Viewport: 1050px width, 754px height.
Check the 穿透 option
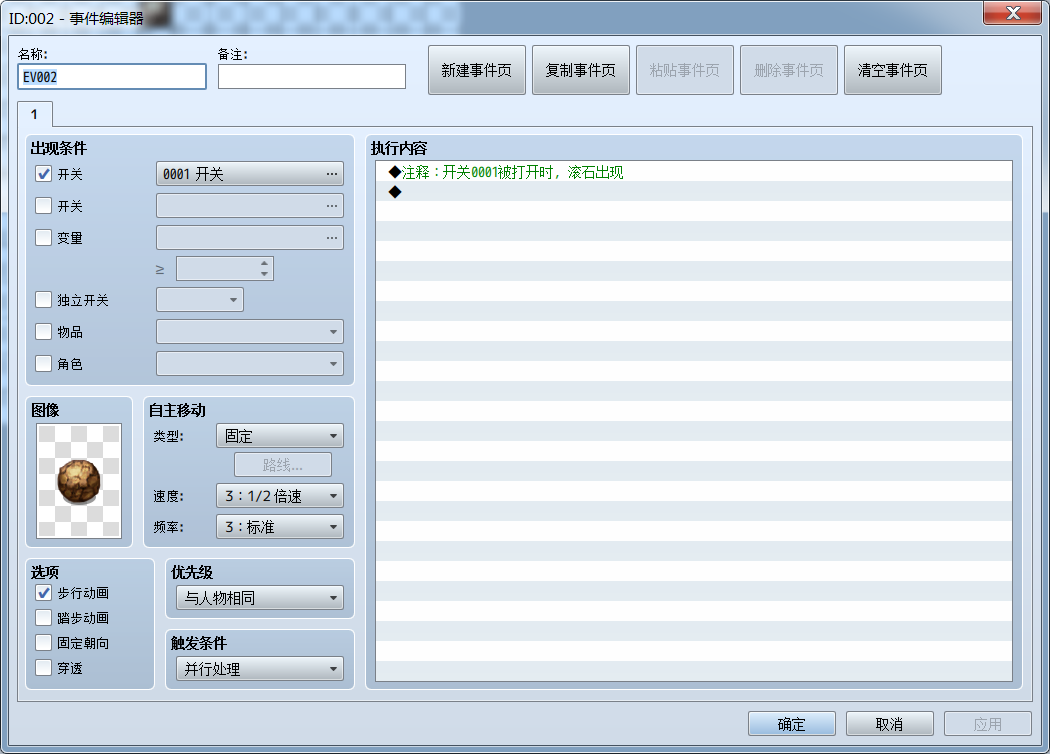coord(44,668)
